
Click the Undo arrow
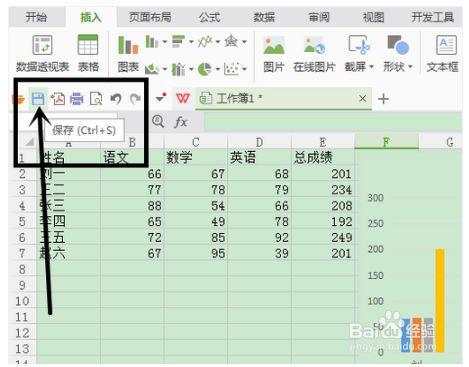coord(116,99)
